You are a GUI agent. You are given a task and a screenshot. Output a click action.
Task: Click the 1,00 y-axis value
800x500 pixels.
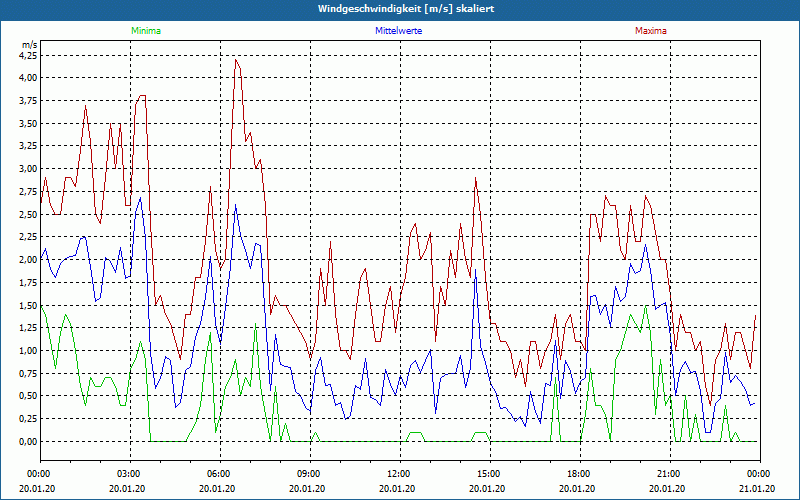[28, 351]
